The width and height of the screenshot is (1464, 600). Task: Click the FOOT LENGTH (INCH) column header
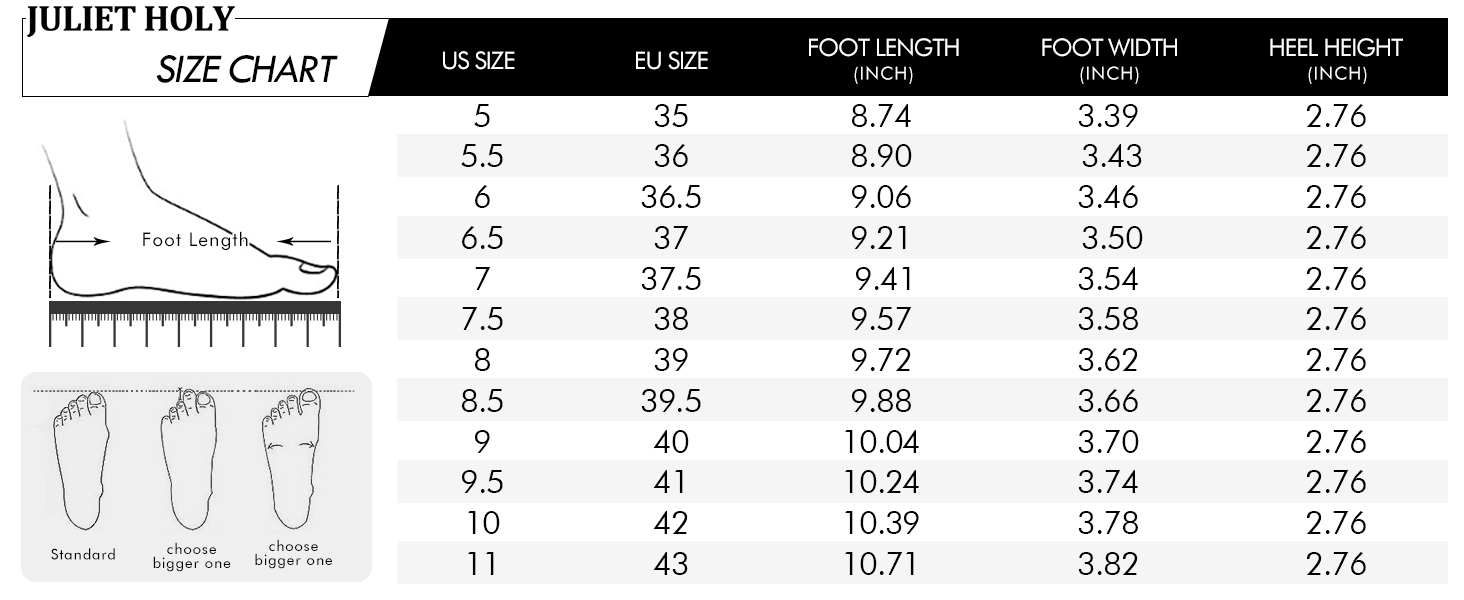[x=883, y=59]
